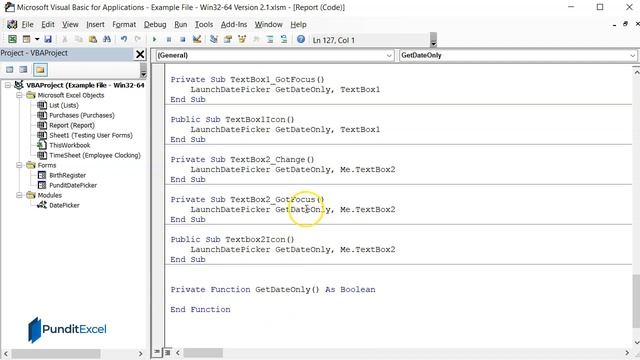Toggle Folders view in Project panel
This screenshot has height=360, width=640.
40,70
